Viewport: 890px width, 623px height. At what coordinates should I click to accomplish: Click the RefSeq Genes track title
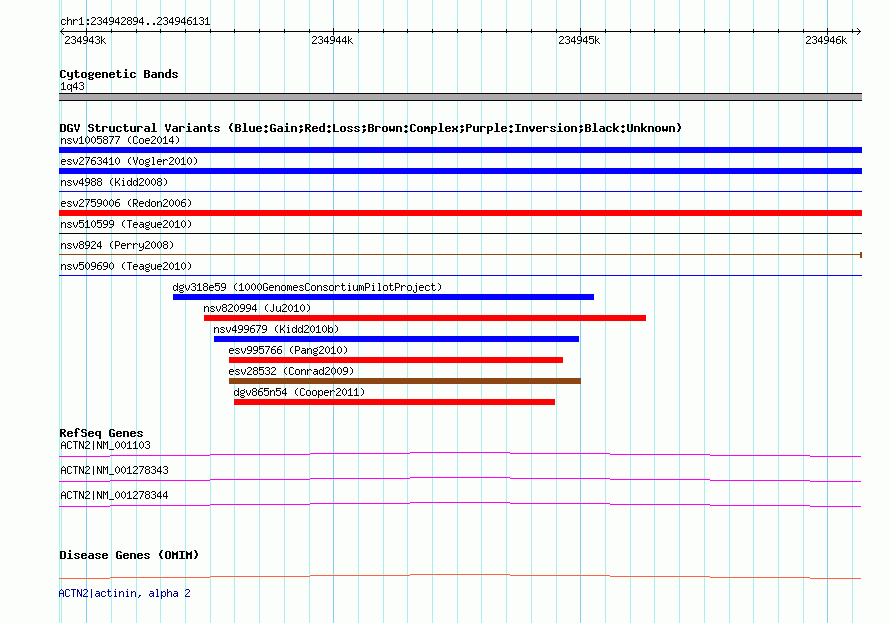(101, 433)
